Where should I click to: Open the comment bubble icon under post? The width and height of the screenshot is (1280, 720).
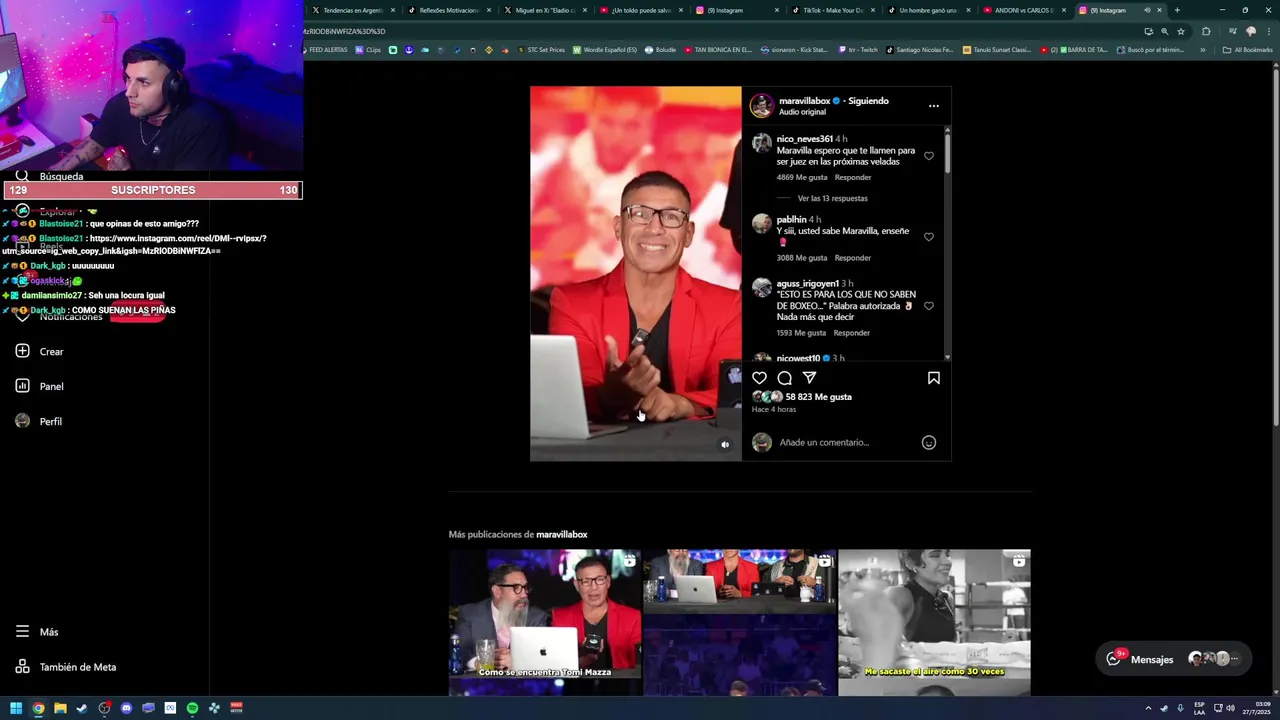click(784, 378)
